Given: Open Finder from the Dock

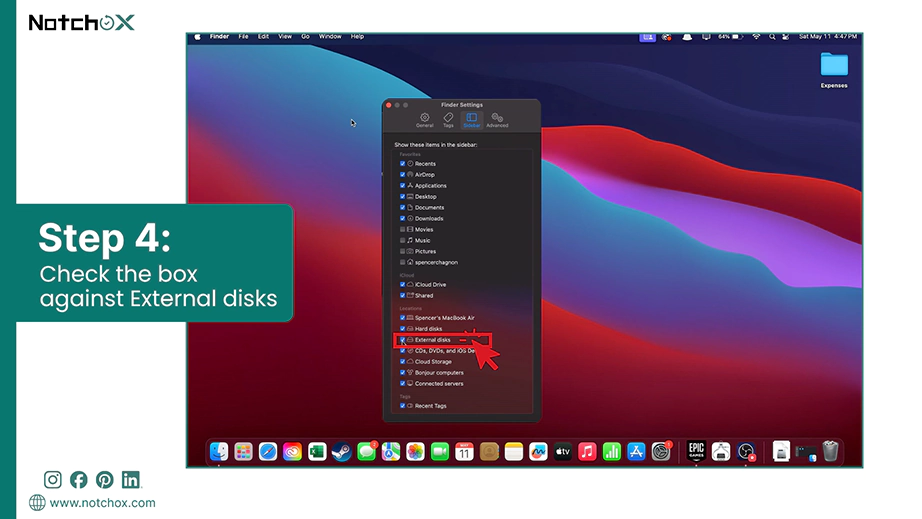Looking at the screenshot, I should click(219, 451).
